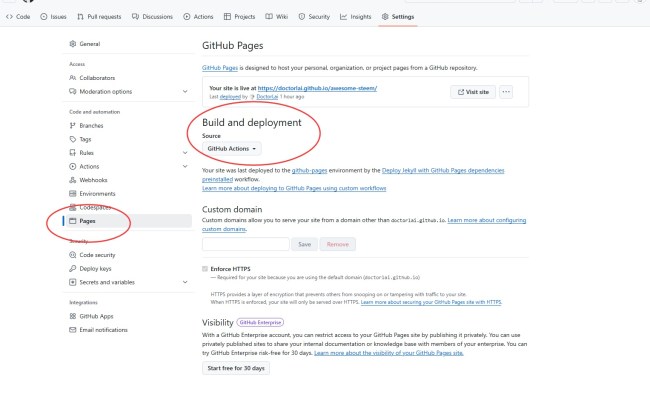Click the Code security shield icon
Screen dimensions: 650x400
[x=73, y=255]
